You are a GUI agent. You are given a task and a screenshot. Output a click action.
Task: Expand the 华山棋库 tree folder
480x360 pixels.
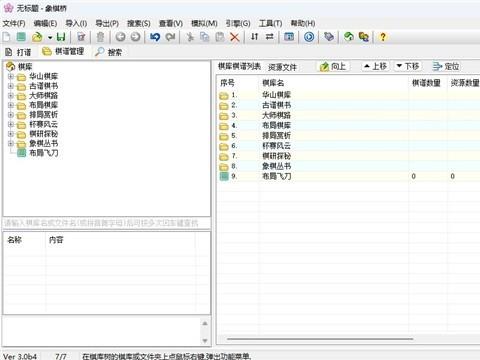pyautogui.click(x=11, y=76)
